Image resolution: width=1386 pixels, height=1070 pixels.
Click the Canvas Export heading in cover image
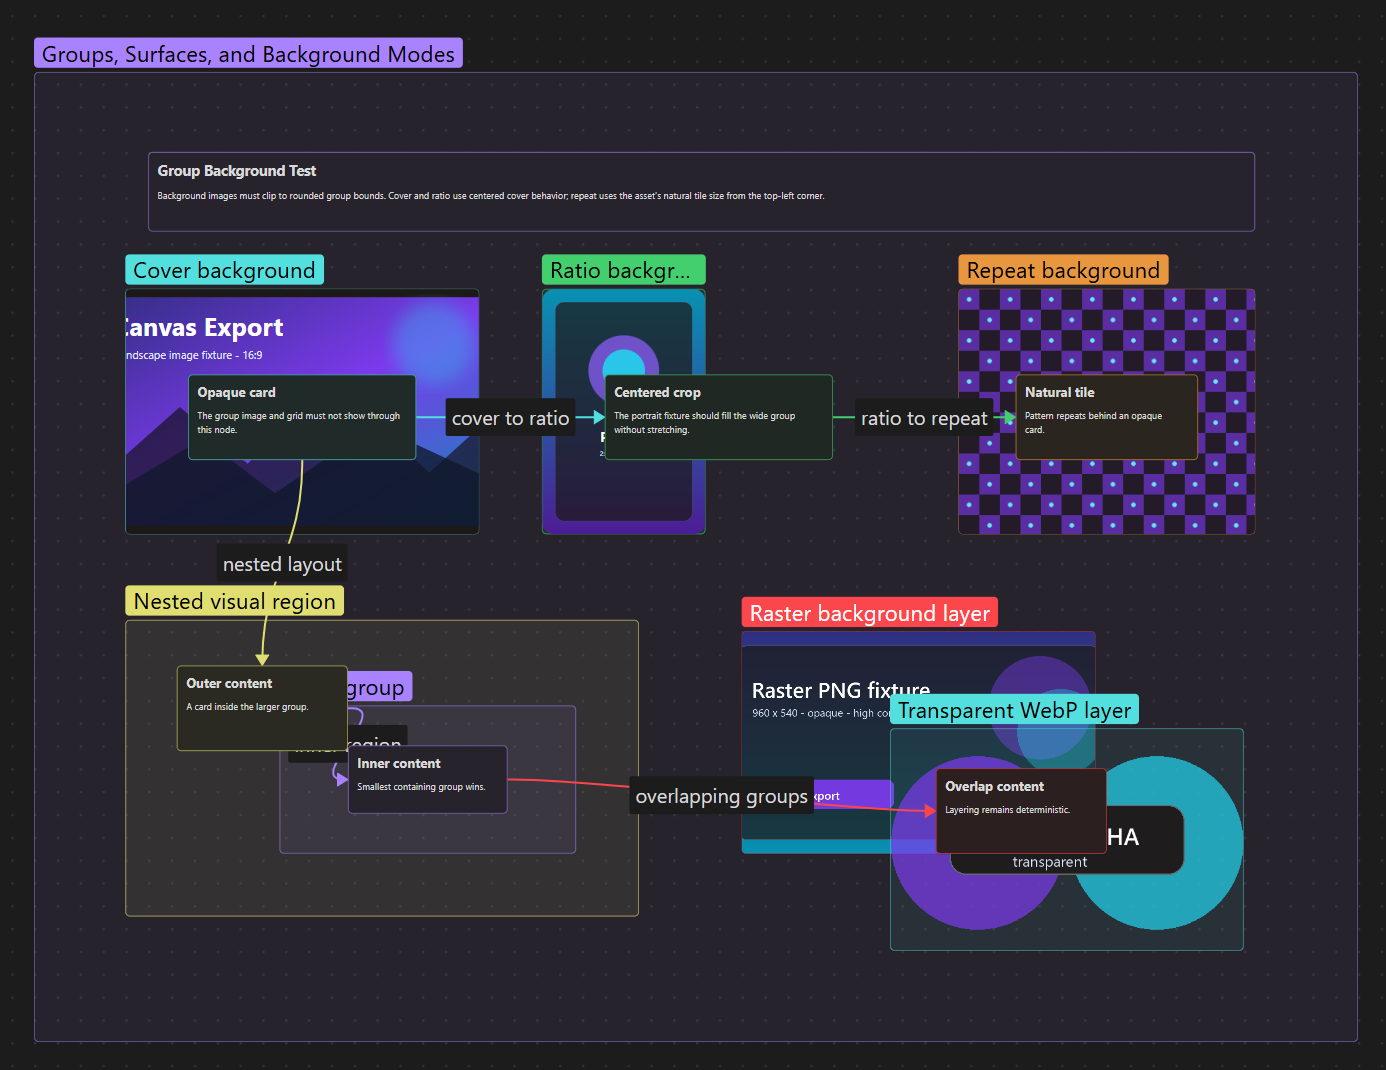[204, 328]
